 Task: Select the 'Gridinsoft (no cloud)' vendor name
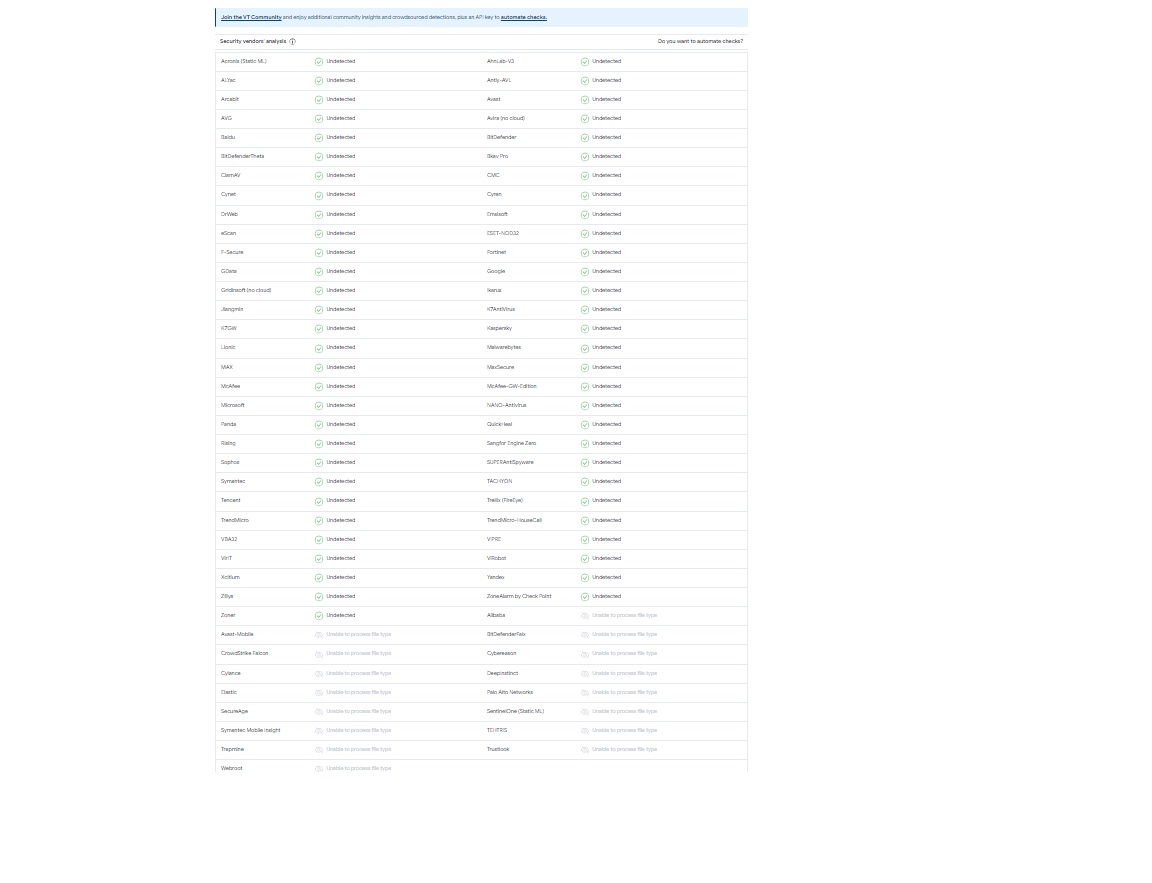(245, 291)
